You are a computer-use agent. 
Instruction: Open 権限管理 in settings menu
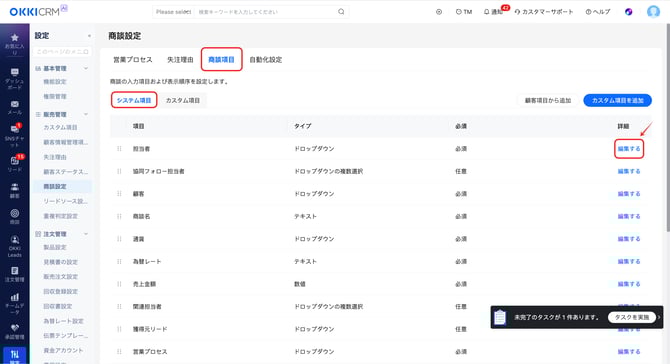click(55, 97)
